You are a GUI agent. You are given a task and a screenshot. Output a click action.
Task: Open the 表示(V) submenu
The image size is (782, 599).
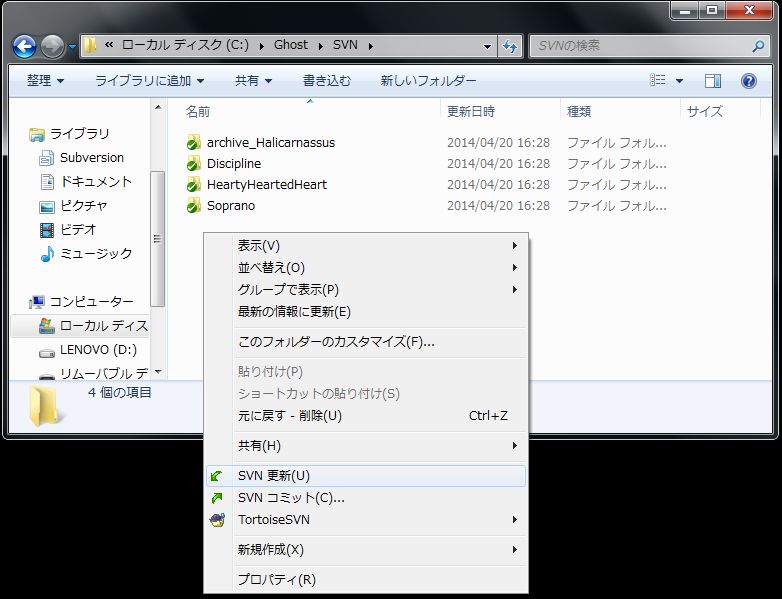[x=366, y=245]
